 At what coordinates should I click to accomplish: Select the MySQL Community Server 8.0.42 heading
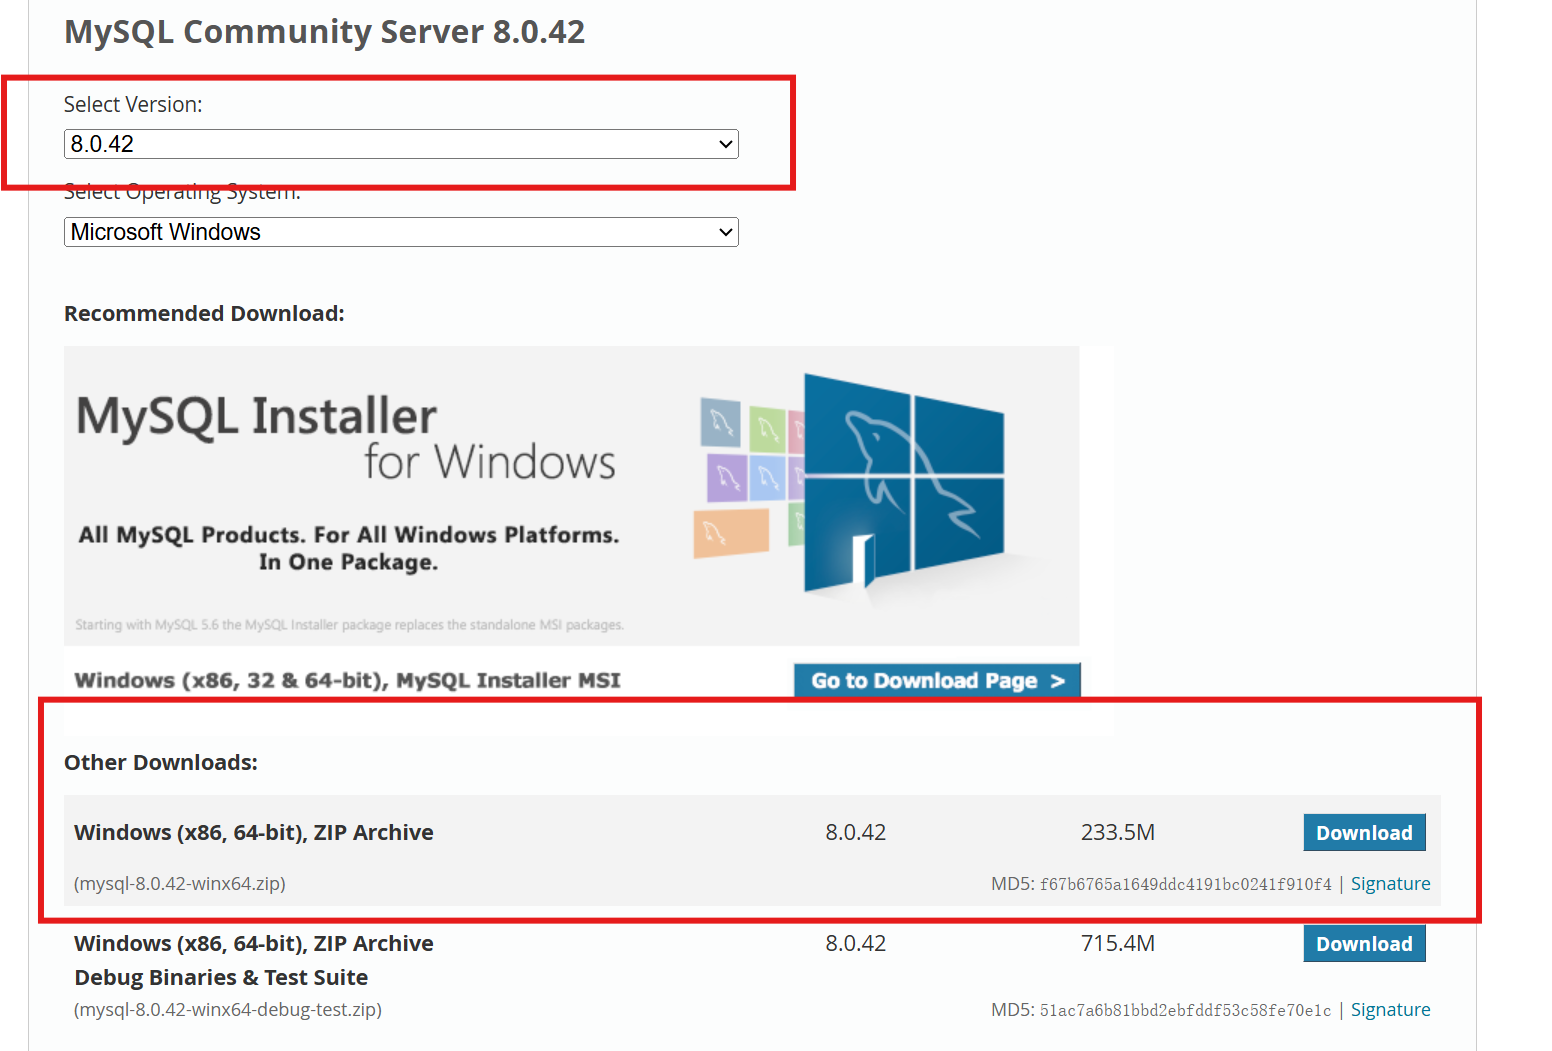click(324, 32)
